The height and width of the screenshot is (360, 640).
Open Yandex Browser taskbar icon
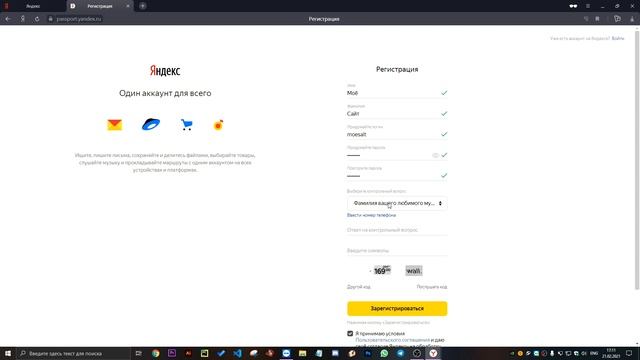[x=433, y=353]
